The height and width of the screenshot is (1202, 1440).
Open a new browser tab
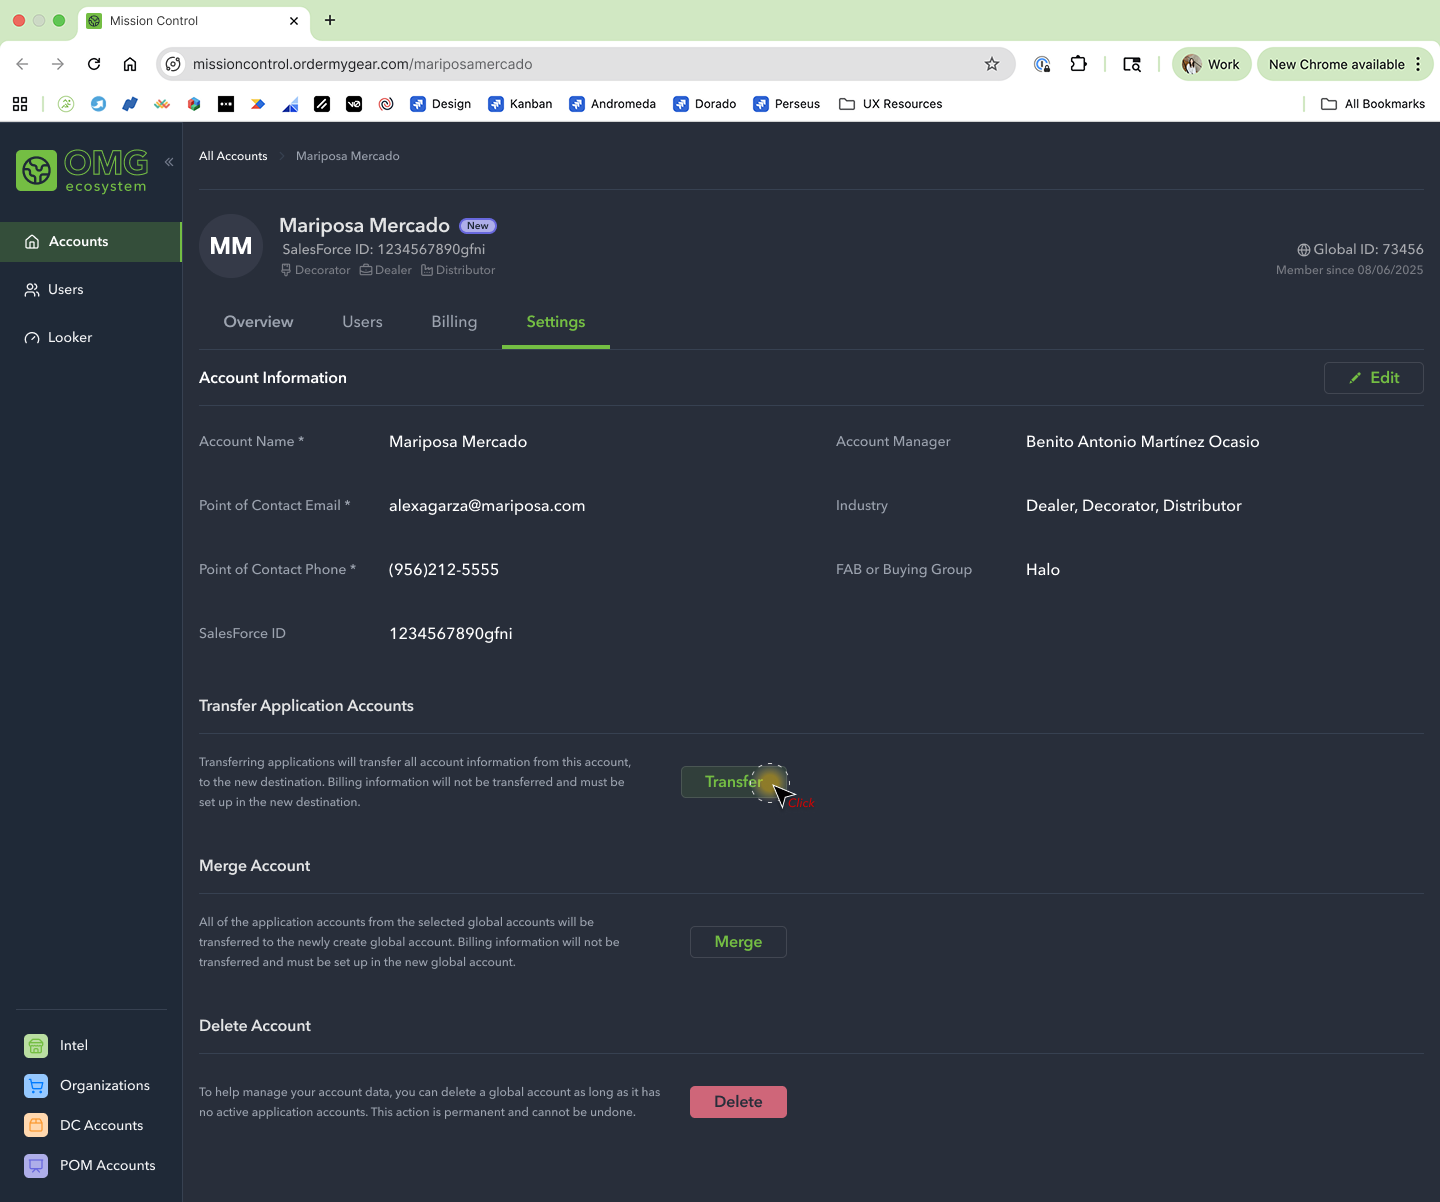click(x=330, y=20)
